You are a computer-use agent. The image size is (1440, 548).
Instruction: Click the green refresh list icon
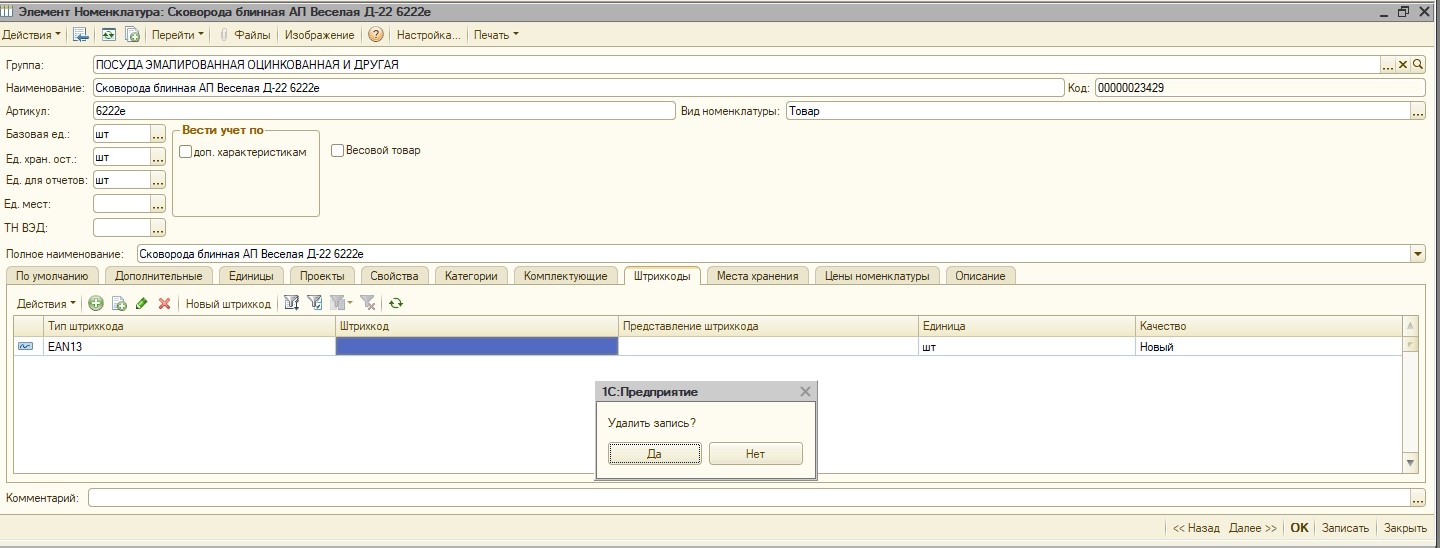tap(396, 303)
